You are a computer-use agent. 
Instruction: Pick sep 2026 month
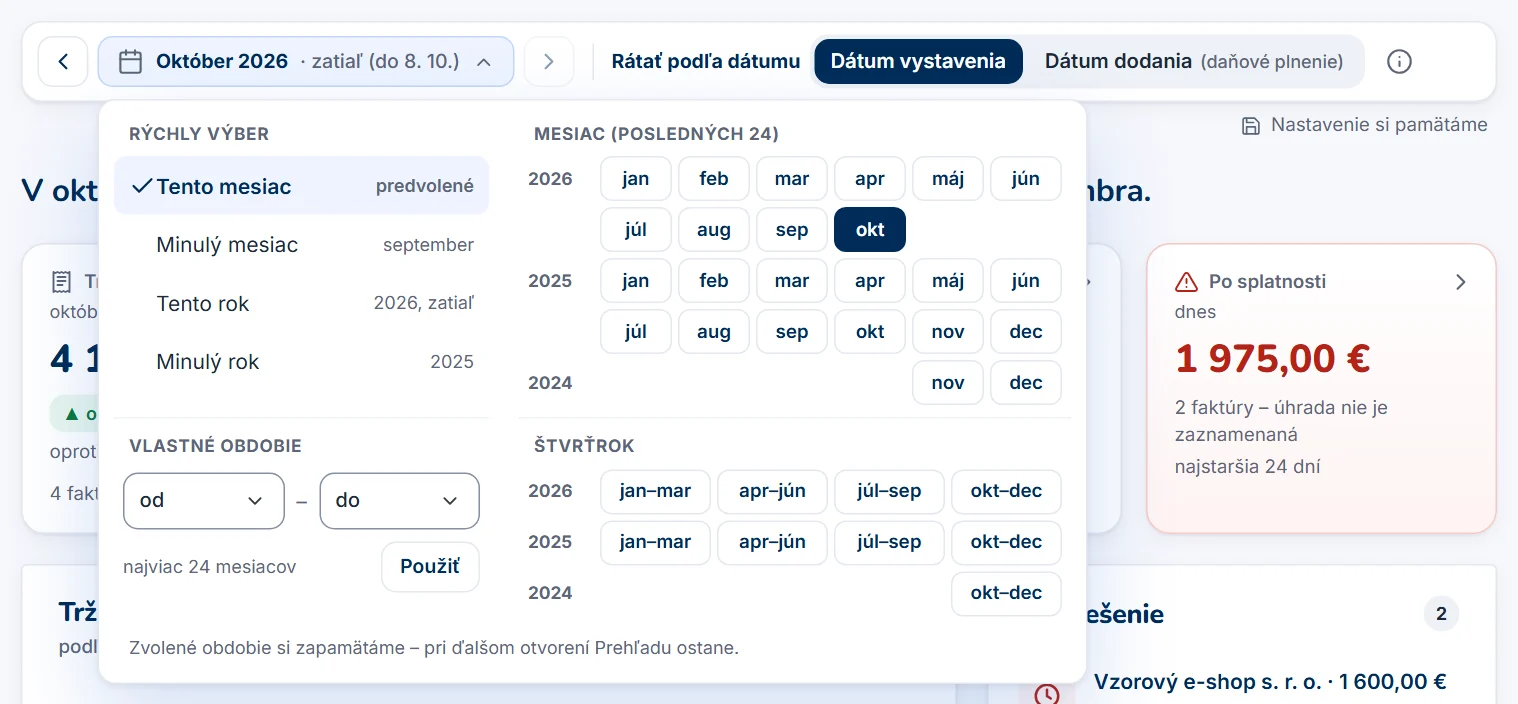click(x=792, y=230)
